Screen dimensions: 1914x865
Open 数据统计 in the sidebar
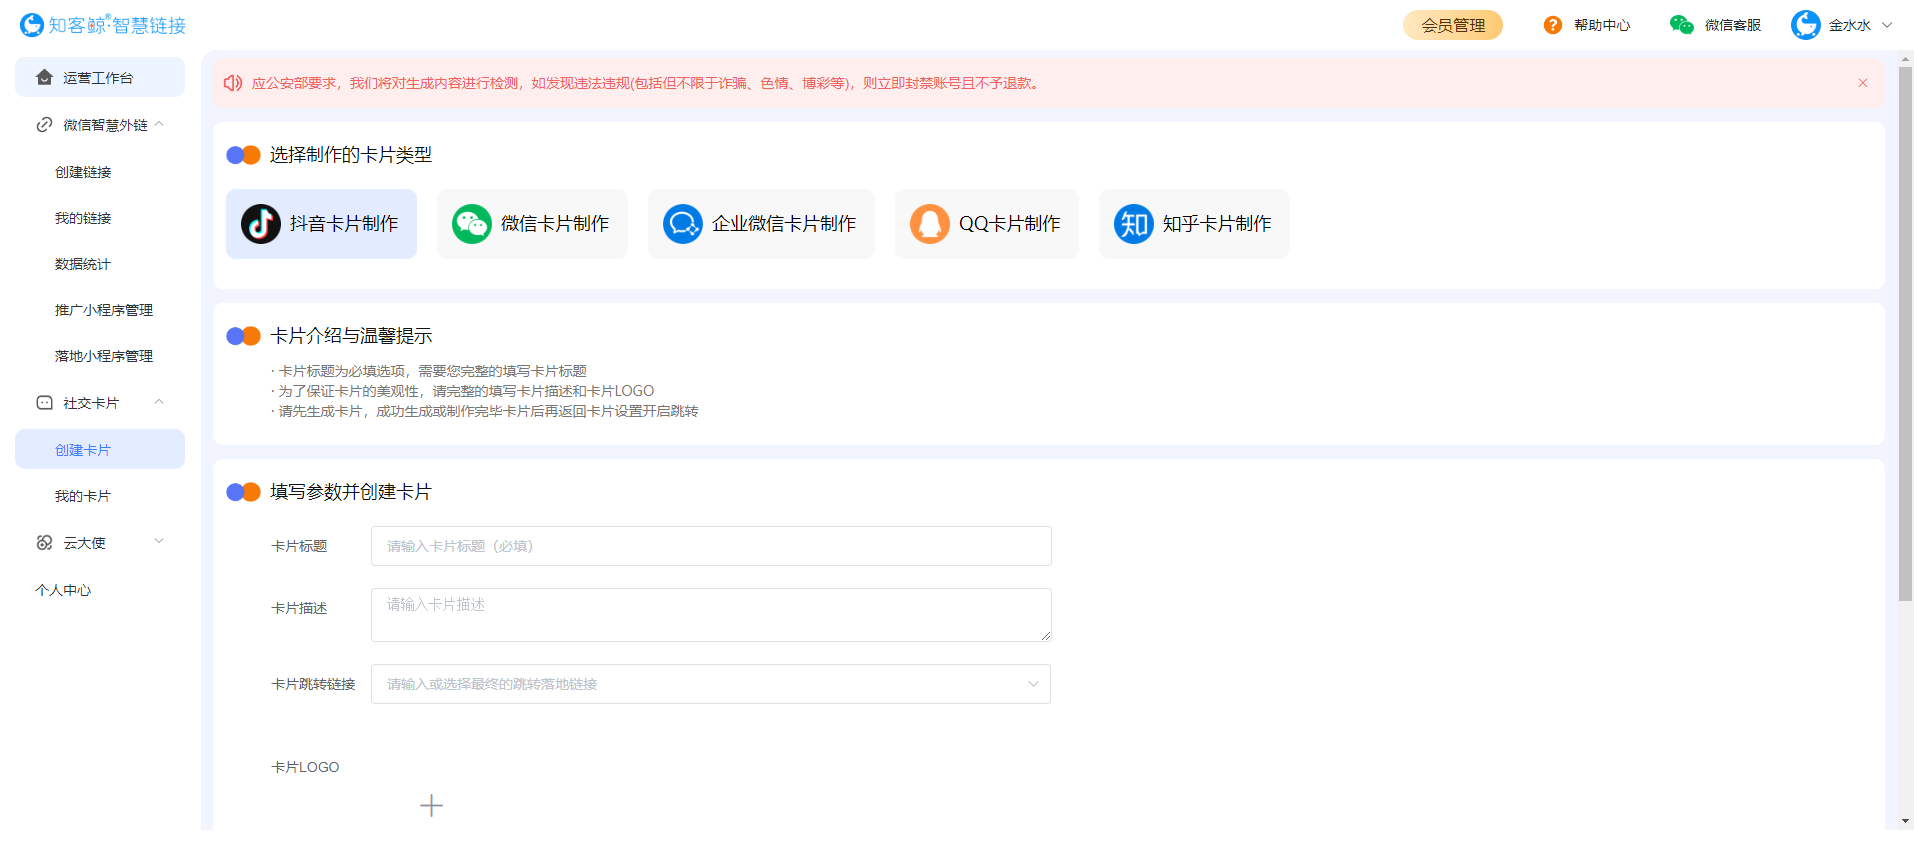(x=83, y=264)
